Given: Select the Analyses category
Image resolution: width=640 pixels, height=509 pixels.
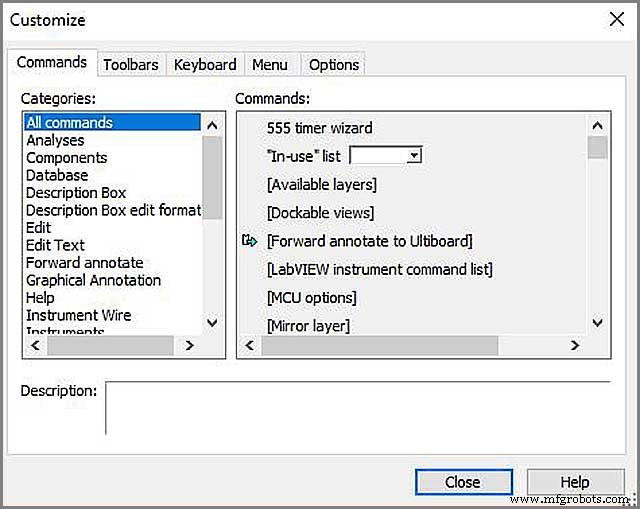Looking at the screenshot, I should [55, 140].
